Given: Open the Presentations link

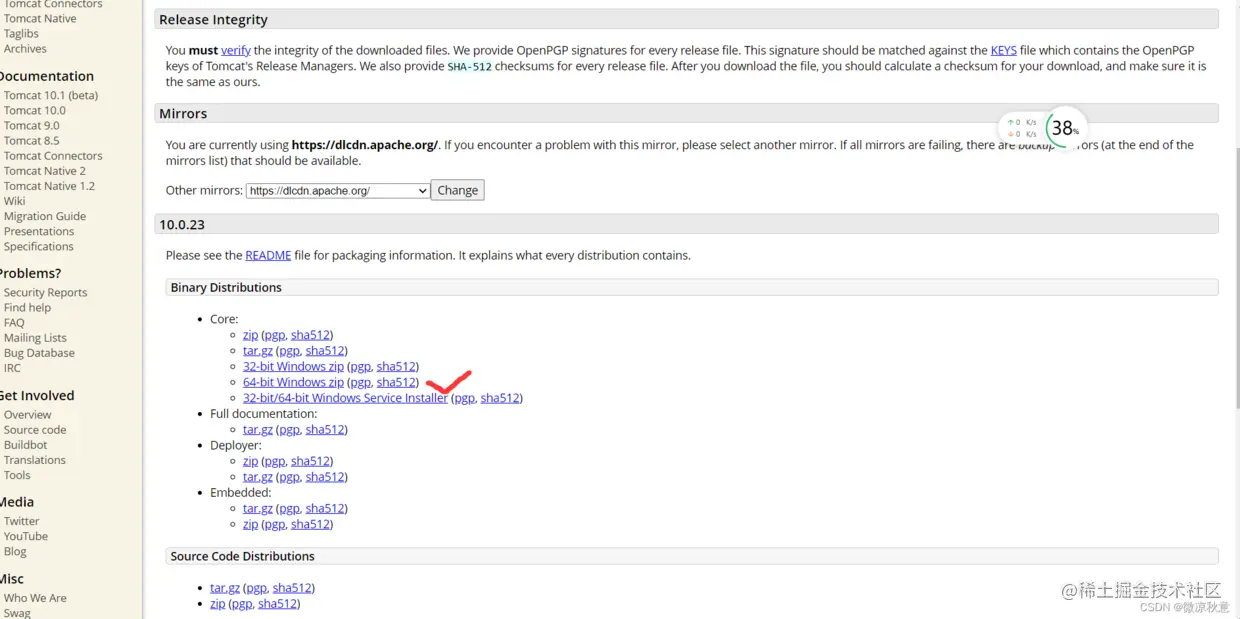Looking at the screenshot, I should 39,231.
